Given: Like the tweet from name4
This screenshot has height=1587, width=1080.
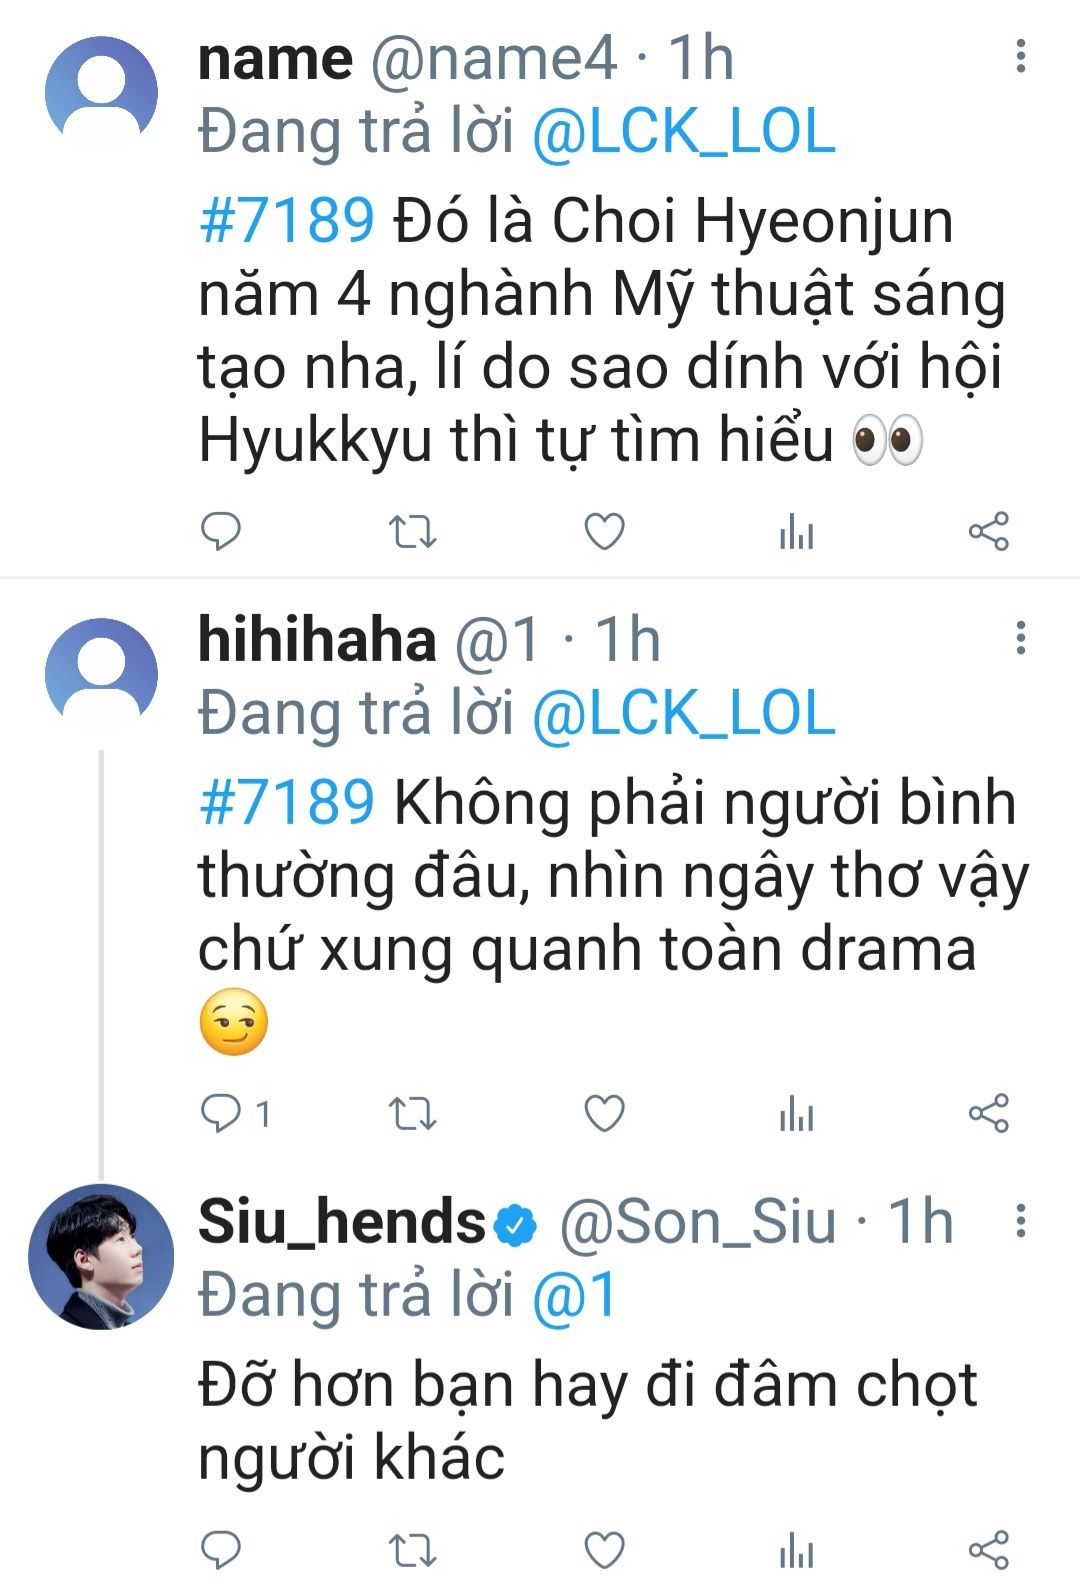Looking at the screenshot, I should pyautogui.click(x=604, y=531).
